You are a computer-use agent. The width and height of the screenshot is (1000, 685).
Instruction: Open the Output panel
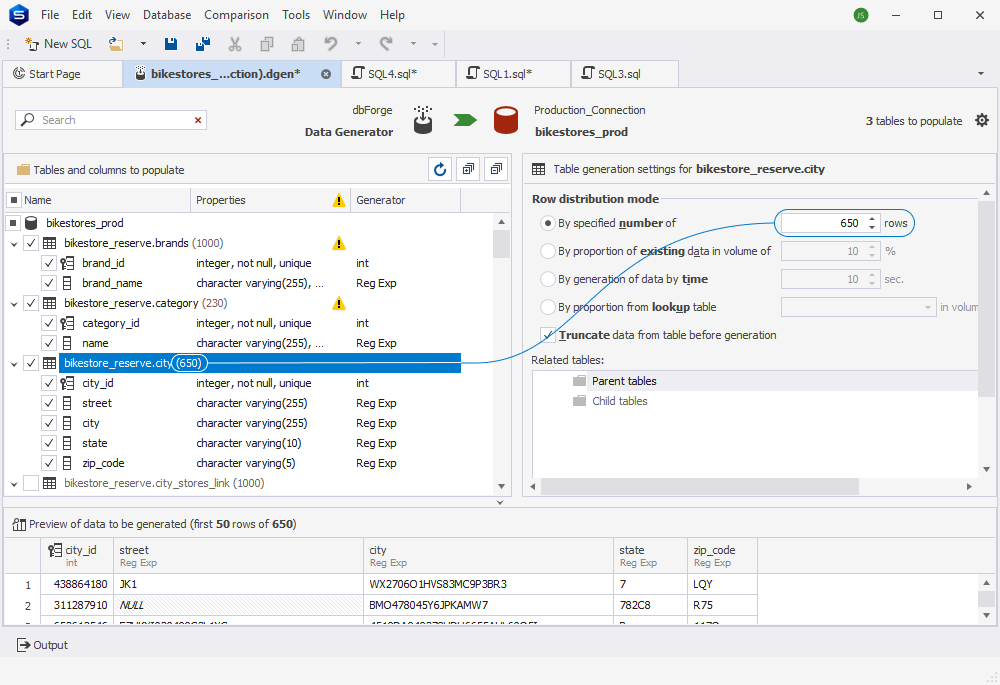click(x=42, y=645)
